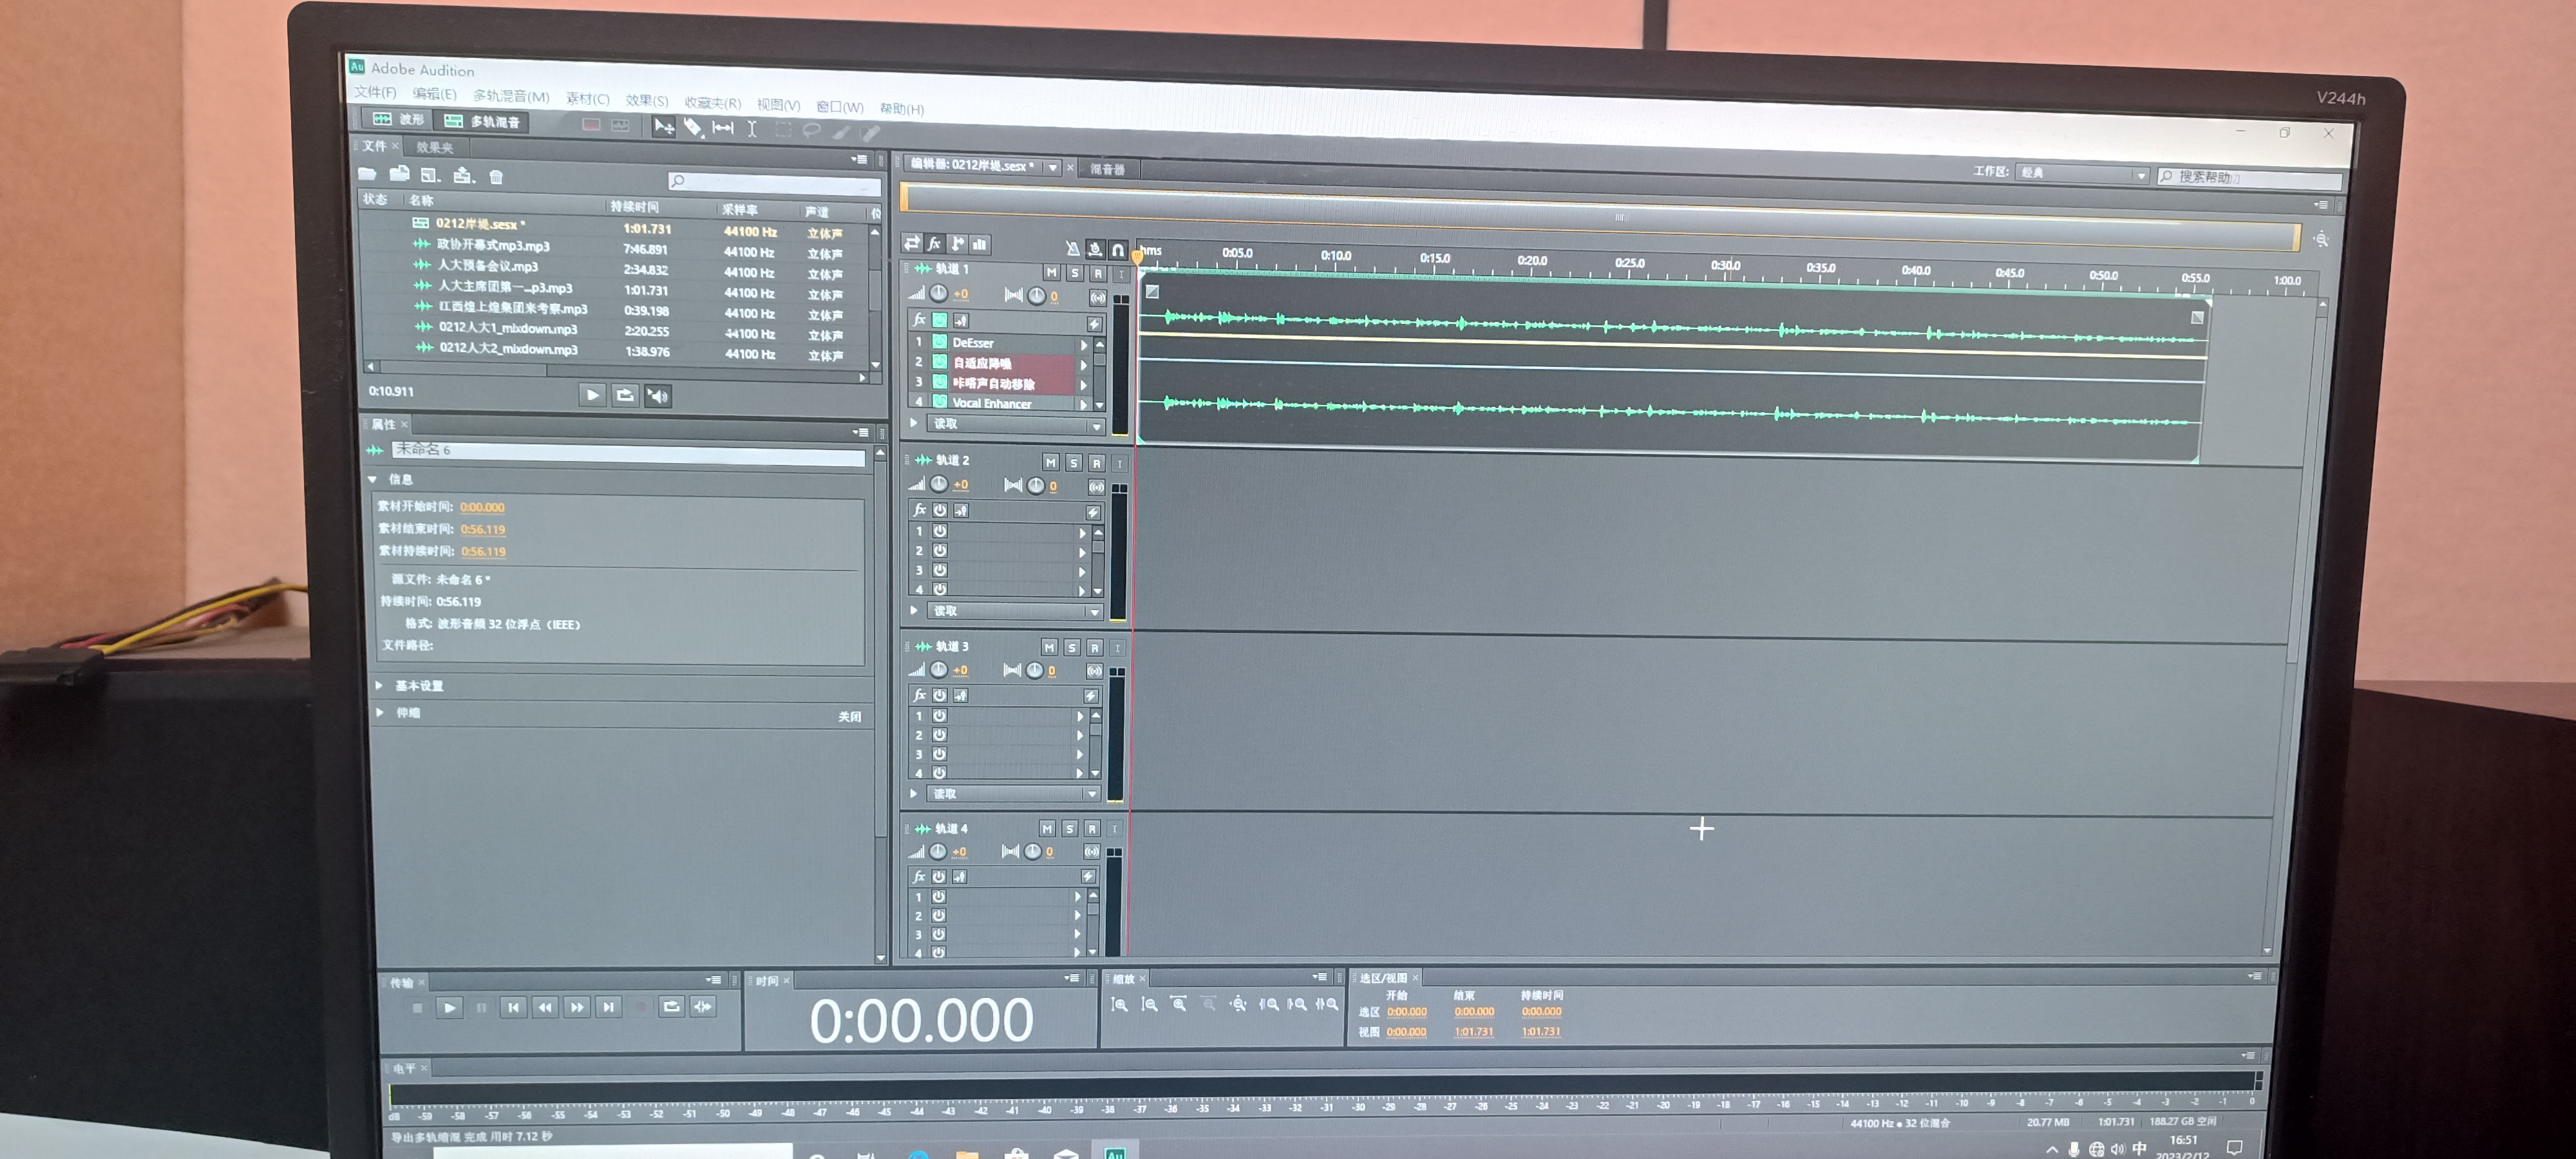Adjust Track 1 volume knob
The height and width of the screenshot is (1159, 2576).
(x=938, y=294)
